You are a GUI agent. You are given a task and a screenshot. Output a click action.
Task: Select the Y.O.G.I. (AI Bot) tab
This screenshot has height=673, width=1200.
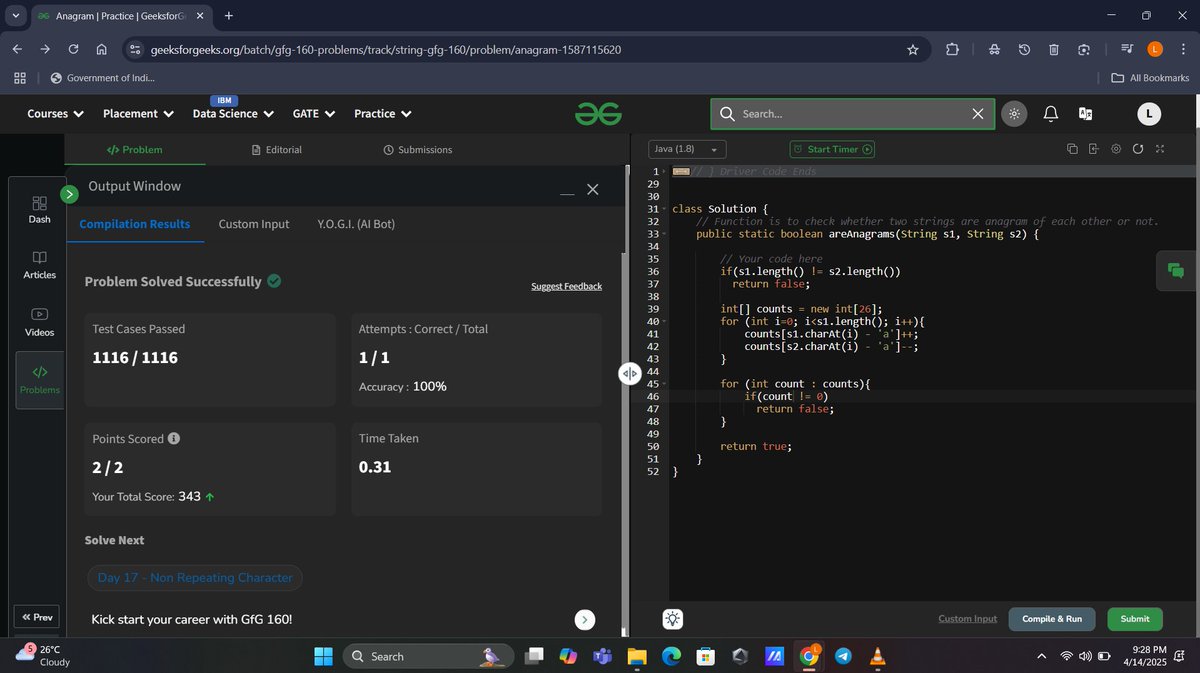click(x=356, y=224)
